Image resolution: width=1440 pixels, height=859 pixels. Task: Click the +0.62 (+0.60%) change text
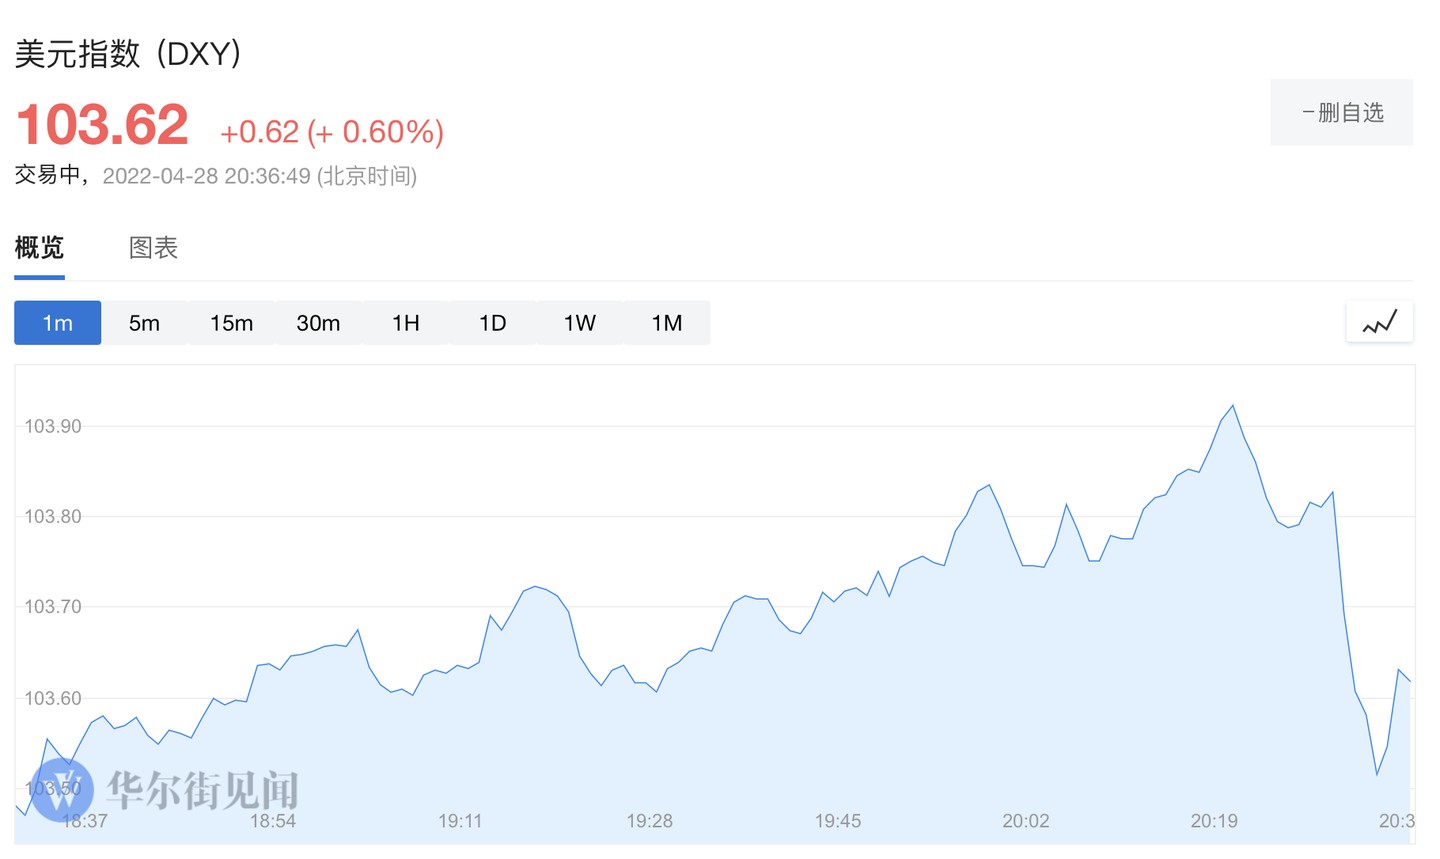pos(331,132)
